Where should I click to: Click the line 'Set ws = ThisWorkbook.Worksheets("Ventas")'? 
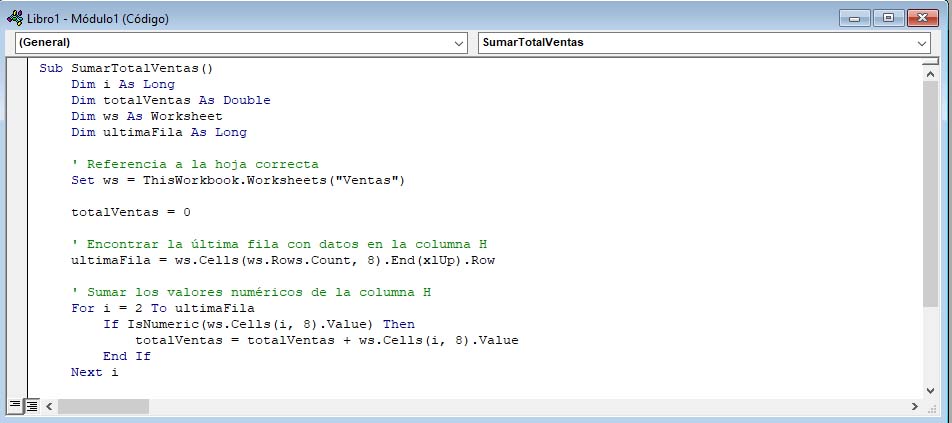238,180
